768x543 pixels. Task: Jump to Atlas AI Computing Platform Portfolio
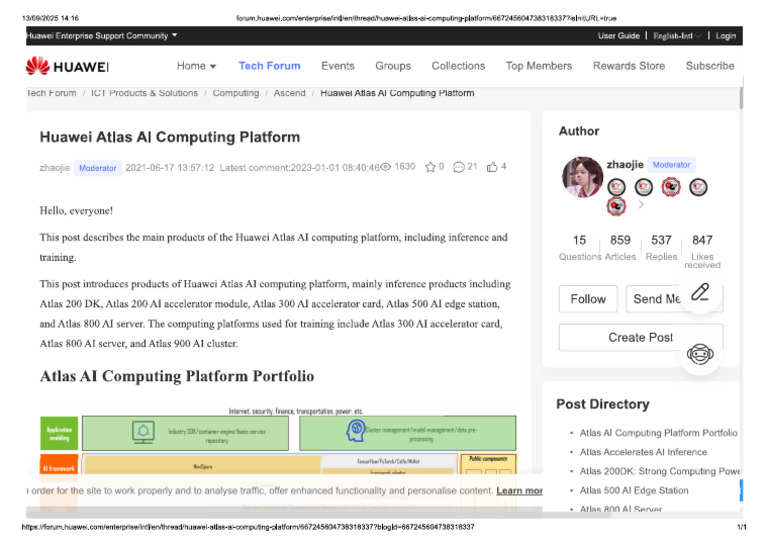tap(658, 433)
